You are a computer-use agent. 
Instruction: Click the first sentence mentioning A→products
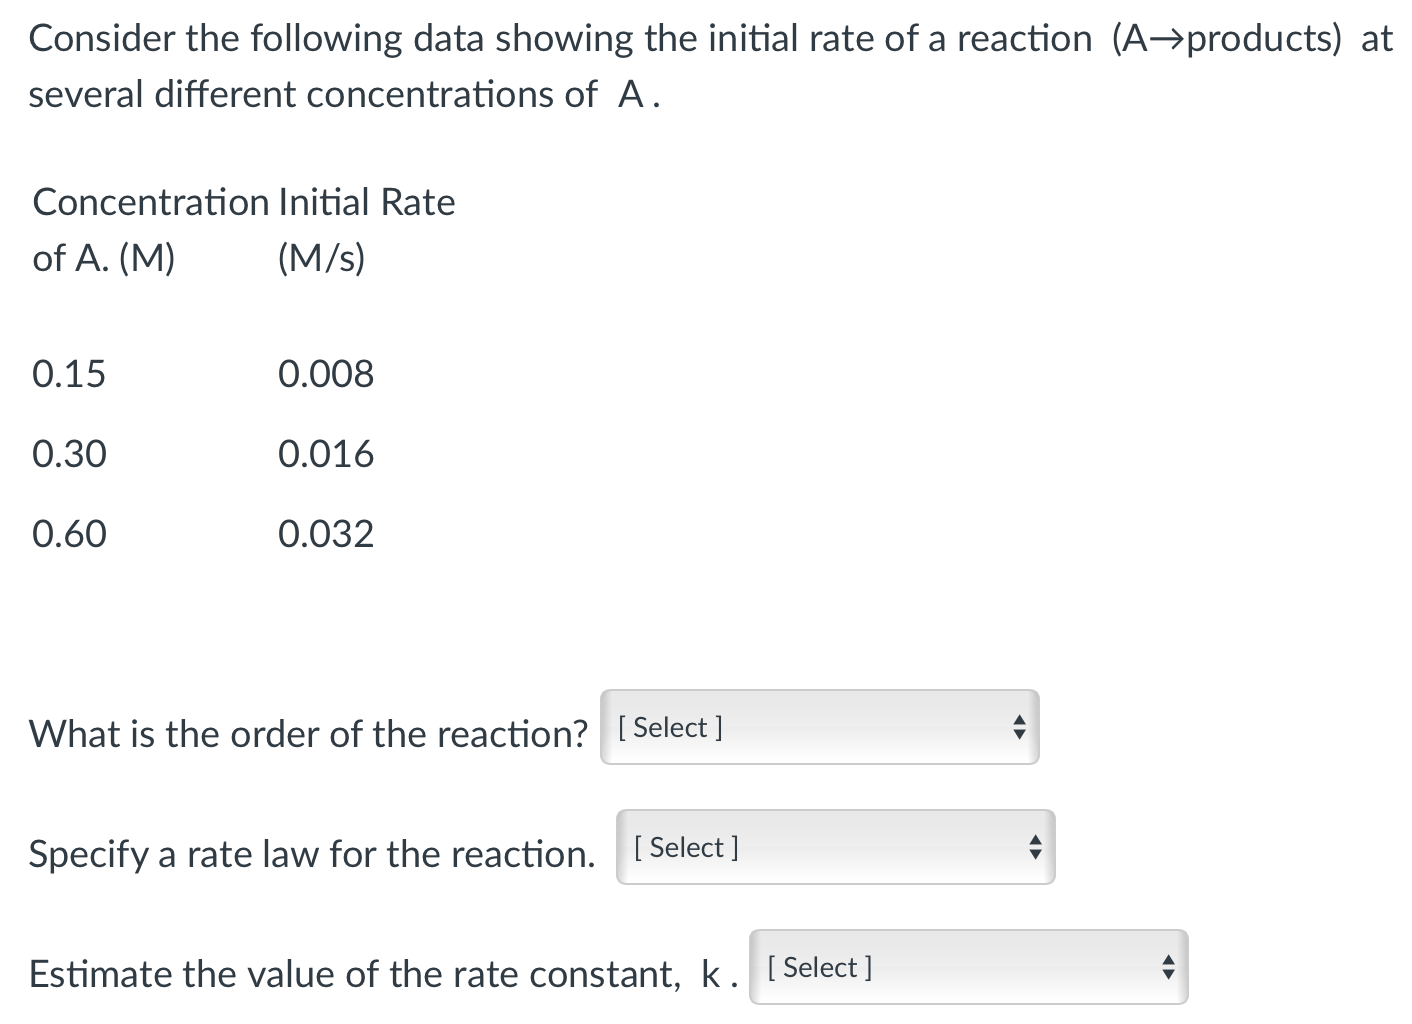pos(700,38)
